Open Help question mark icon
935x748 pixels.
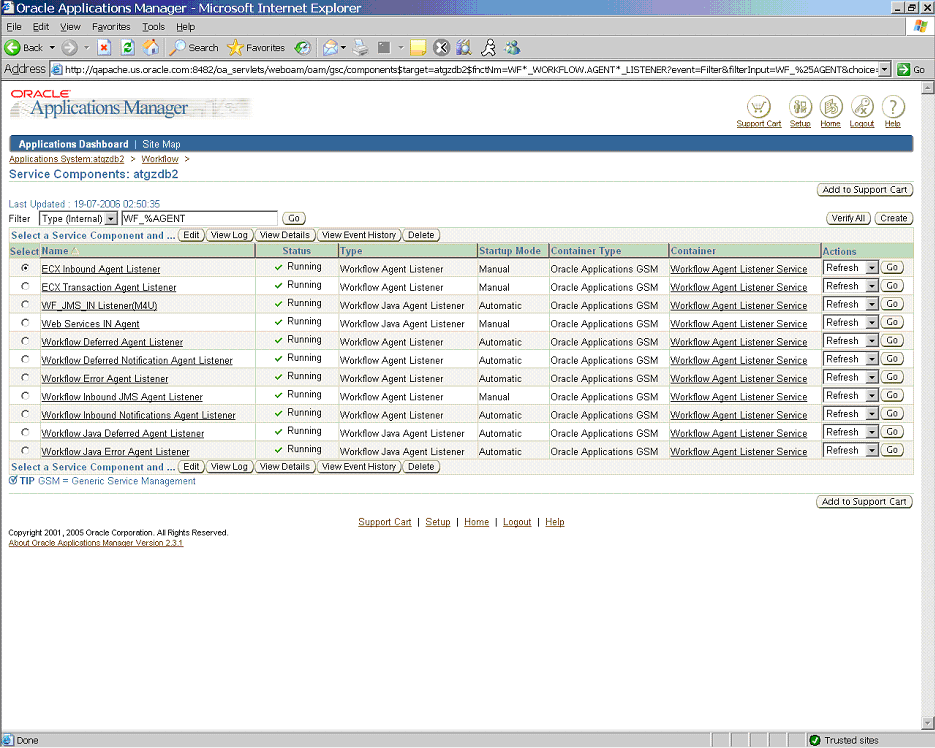(893, 107)
